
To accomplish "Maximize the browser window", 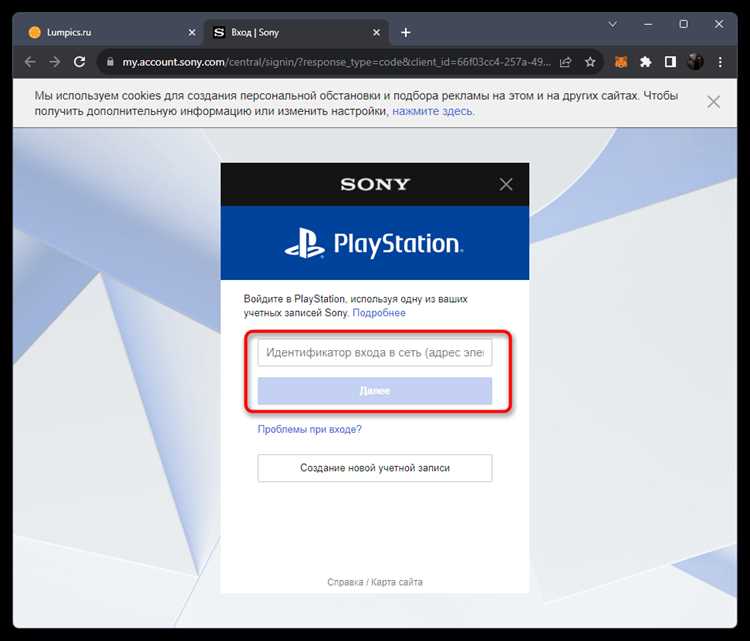I will 684,24.
